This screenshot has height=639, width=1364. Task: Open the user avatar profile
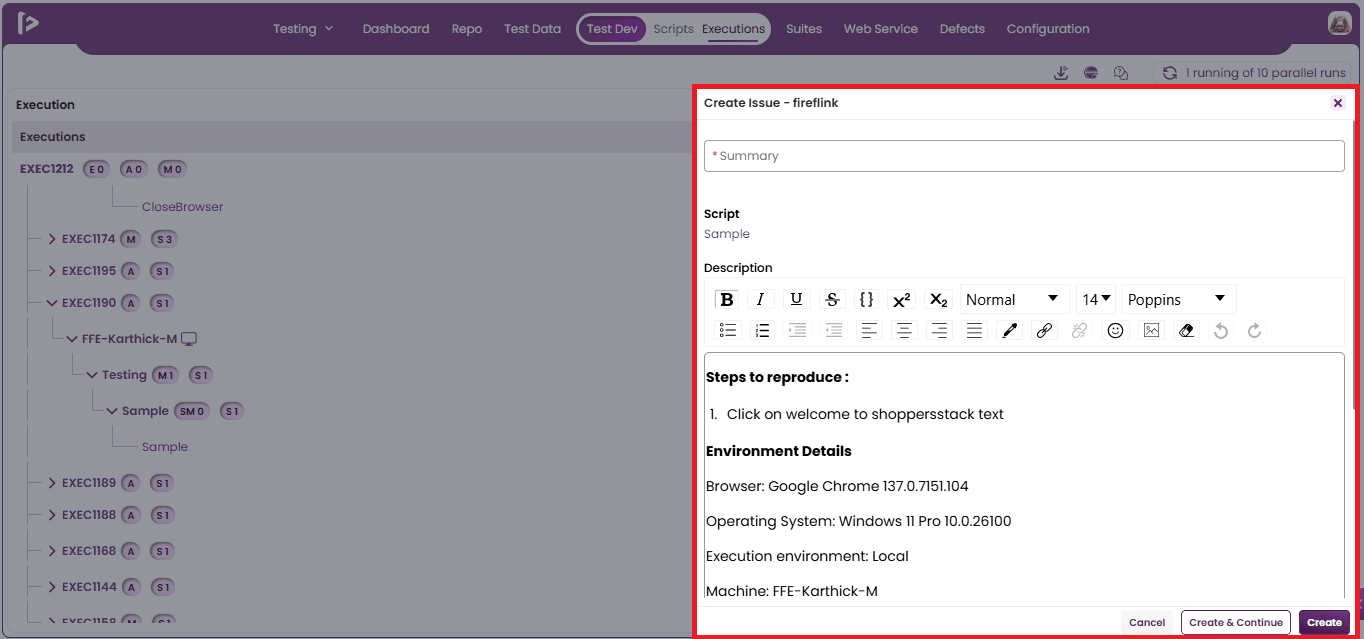pyautogui.click(x=1340, y=24)
